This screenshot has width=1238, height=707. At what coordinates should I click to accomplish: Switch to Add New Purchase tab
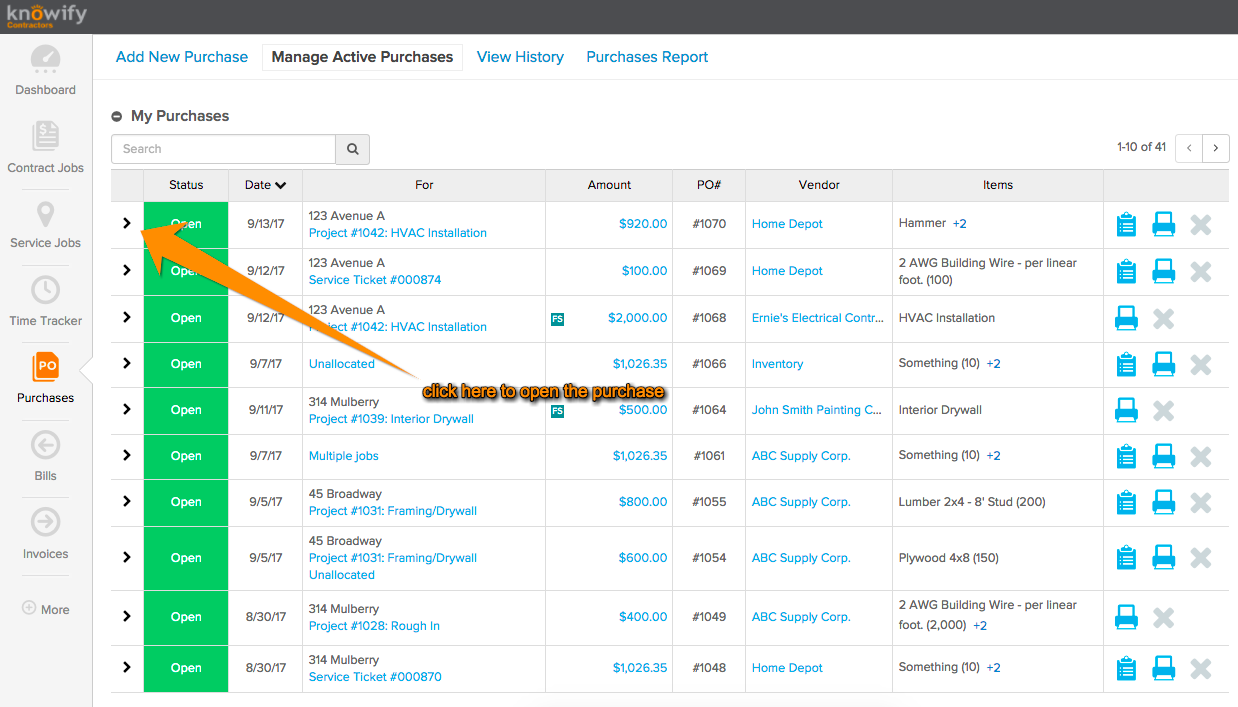pos(182,57)
